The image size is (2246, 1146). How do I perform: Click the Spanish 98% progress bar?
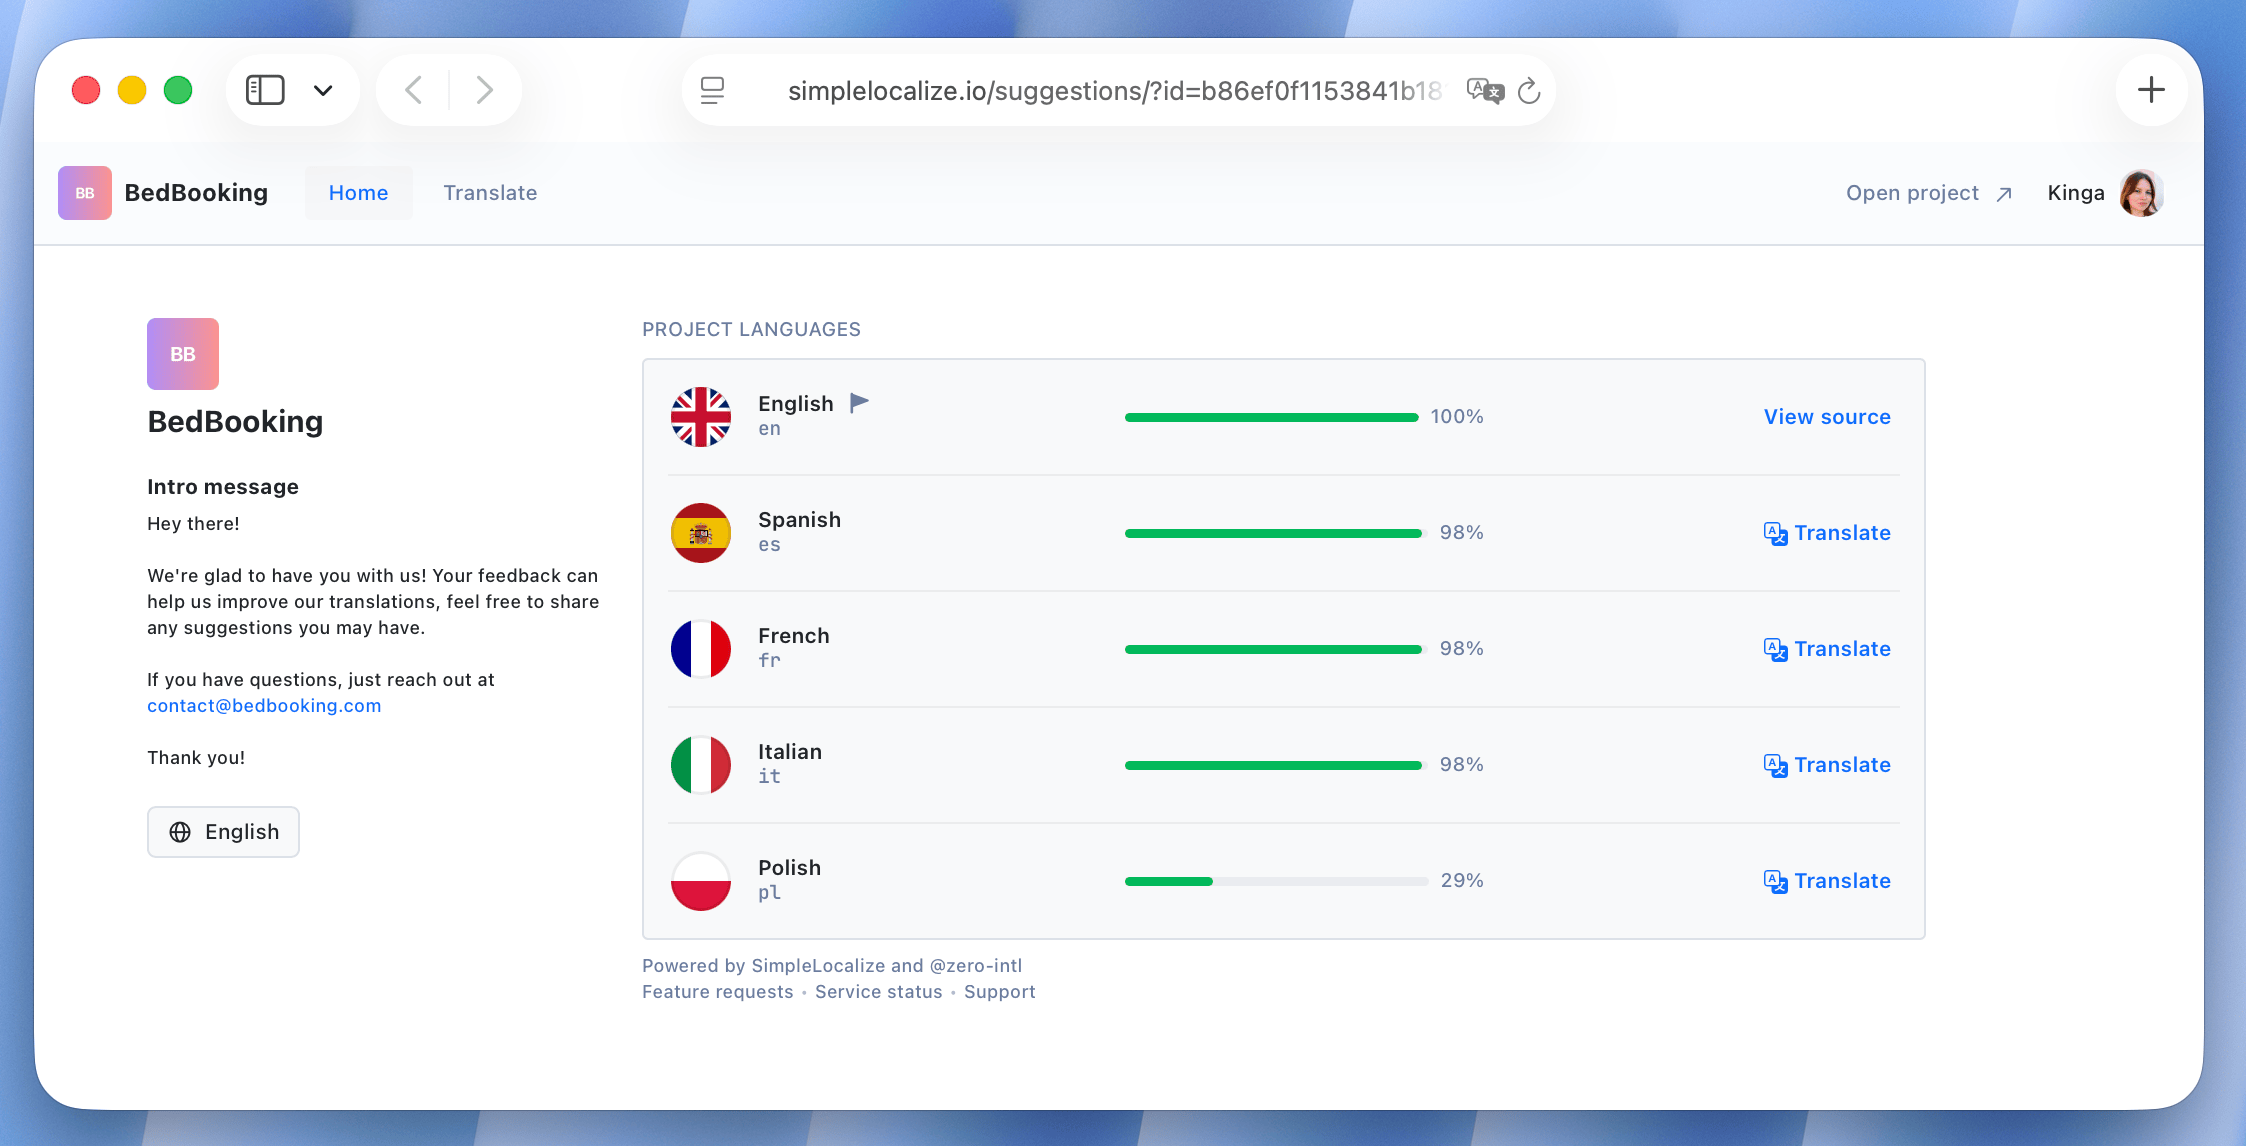[1273, 533]
